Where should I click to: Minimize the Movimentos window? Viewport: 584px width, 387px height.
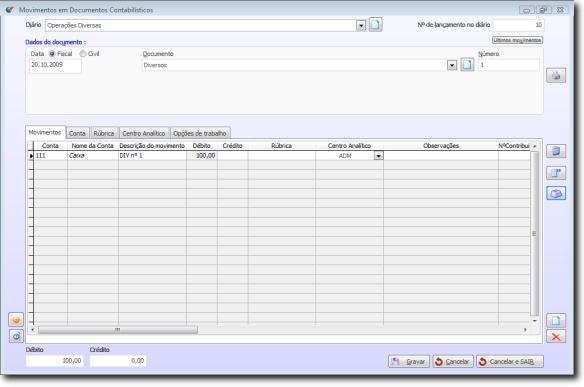527,10
